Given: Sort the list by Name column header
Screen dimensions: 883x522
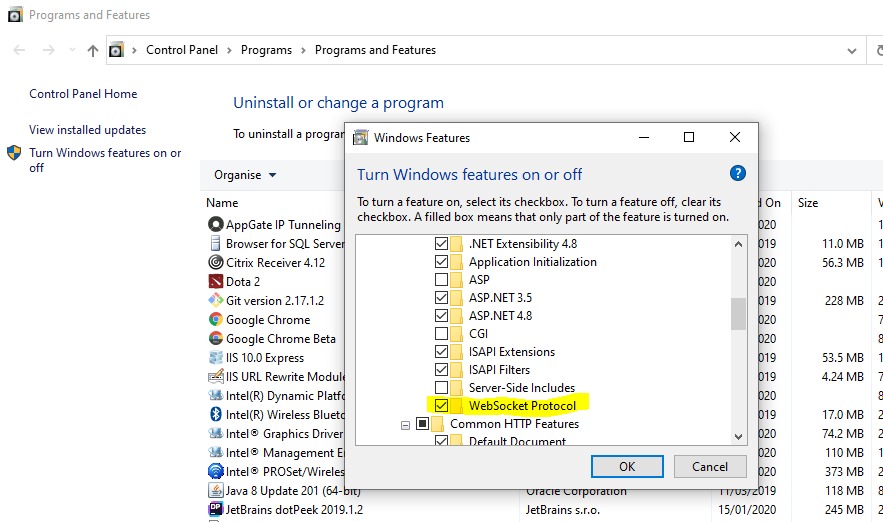Looking at the screenshot, I should (222, 203).
